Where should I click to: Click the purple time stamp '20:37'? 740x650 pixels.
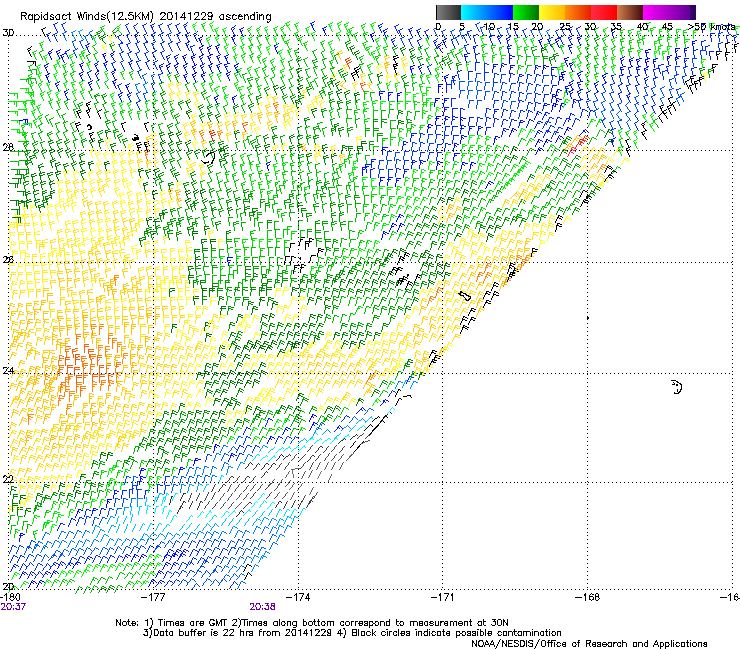tap(13, 607)
